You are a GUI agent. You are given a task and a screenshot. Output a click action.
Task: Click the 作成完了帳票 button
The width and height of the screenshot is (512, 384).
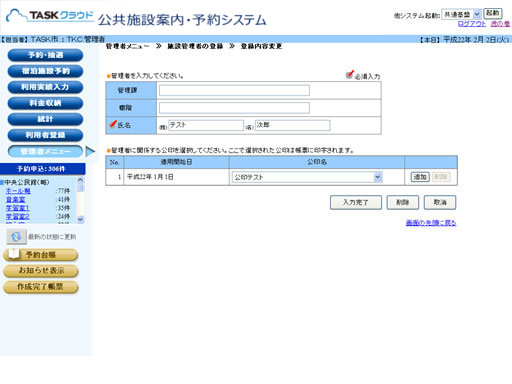click(41, 287)
